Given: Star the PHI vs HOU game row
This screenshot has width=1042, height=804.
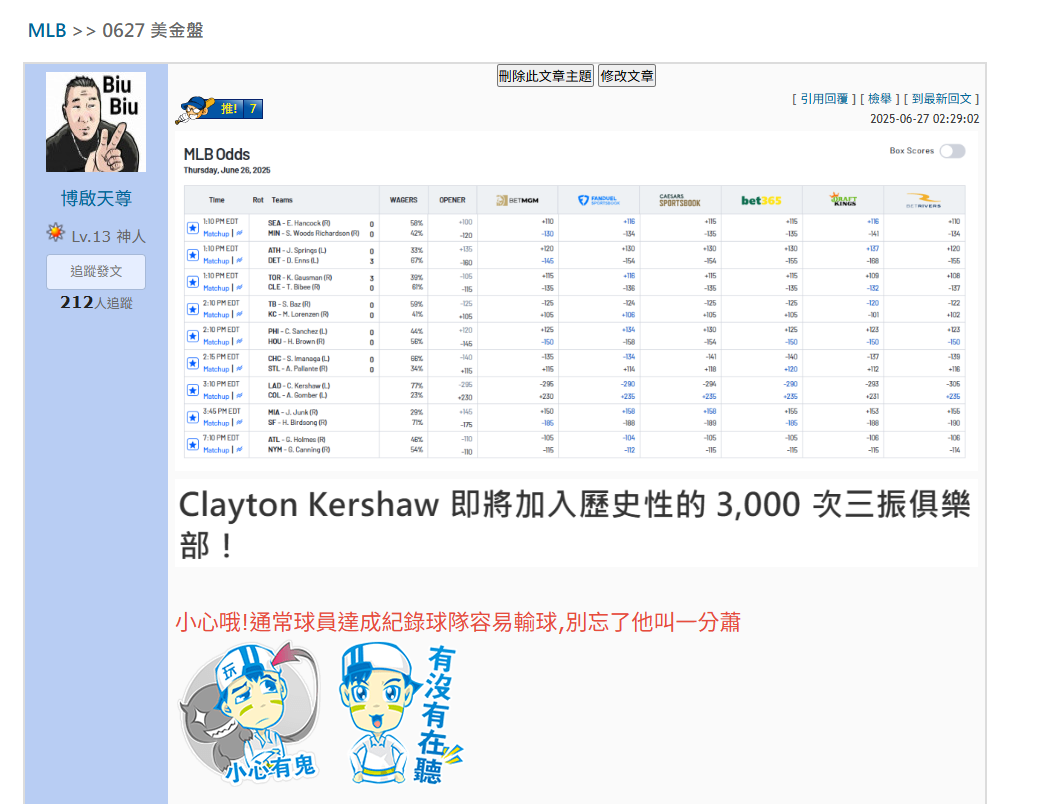Looking at the screenshot, I should (x=193, y=336).
